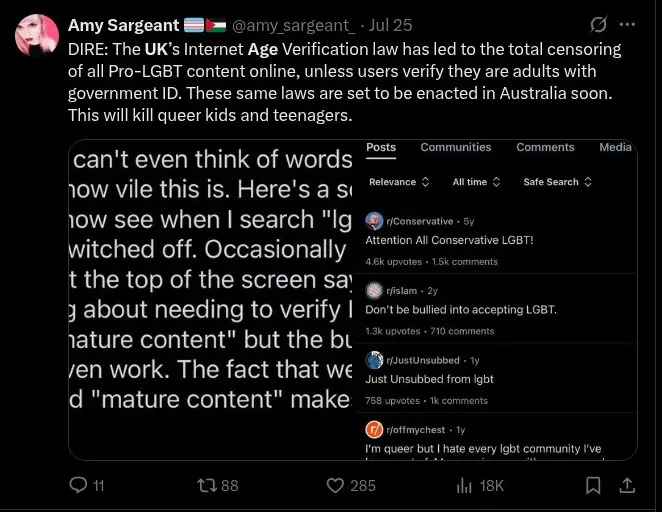The height and width of the screenshot is (512, 662).
Task: Expand the Relevance sort dropdown
Action: pyautogui.click(x=399, y=182)
